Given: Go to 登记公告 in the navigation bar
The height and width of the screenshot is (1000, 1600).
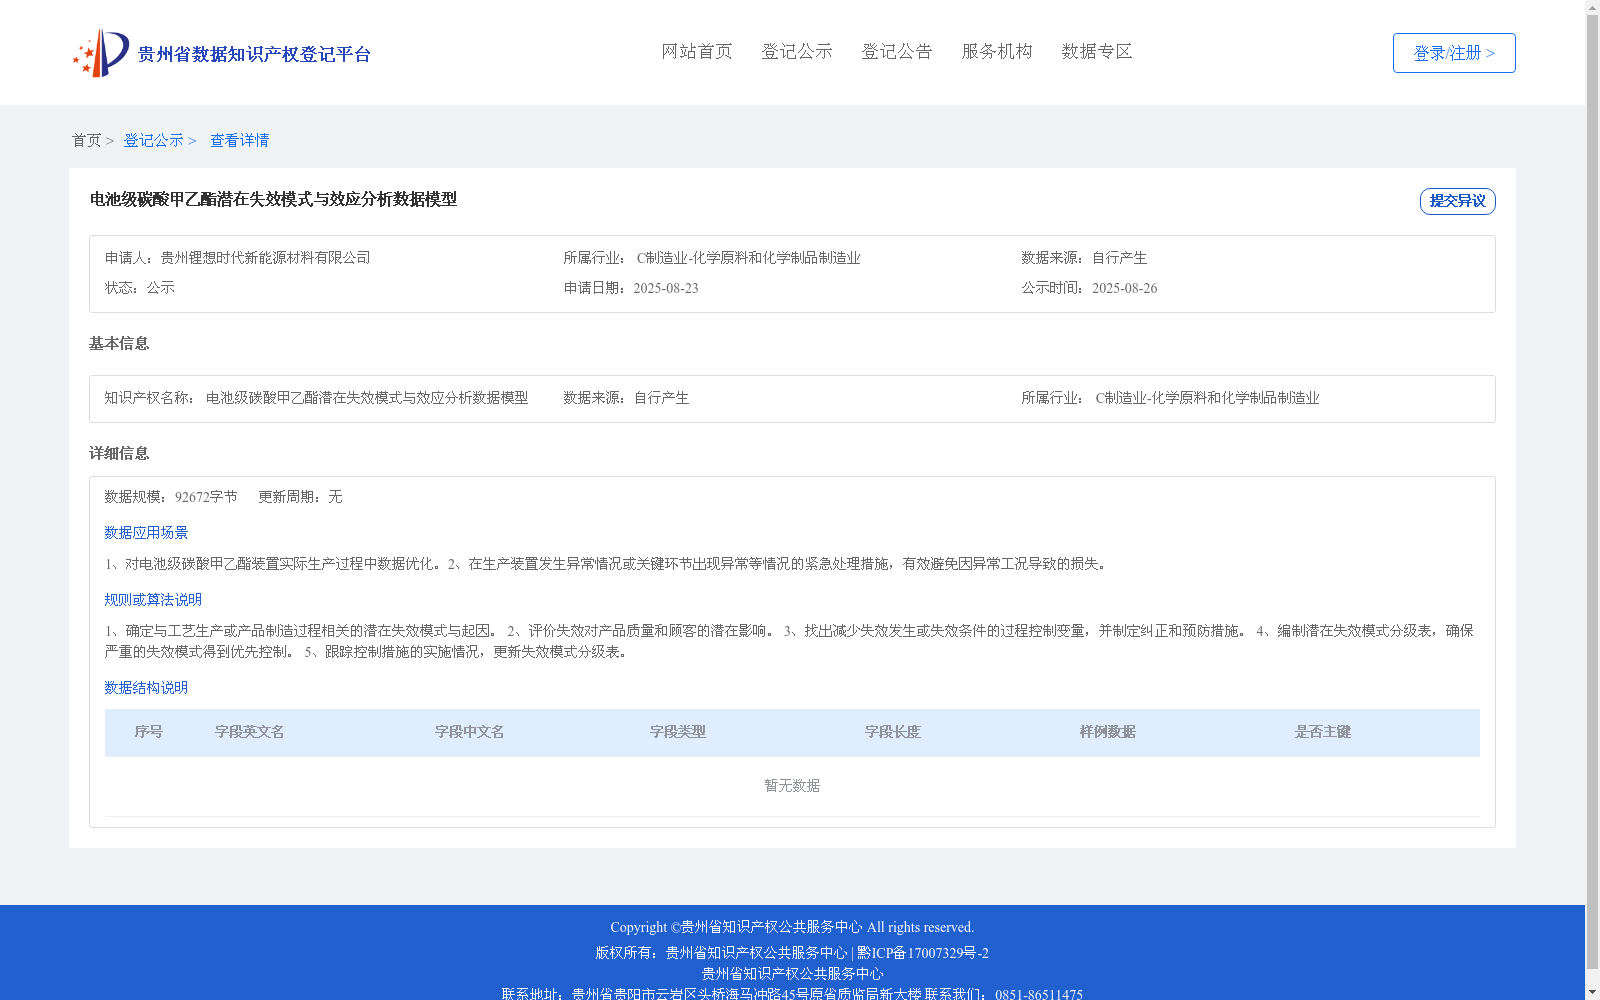Looking at the screenshot, I should [897, 51].
